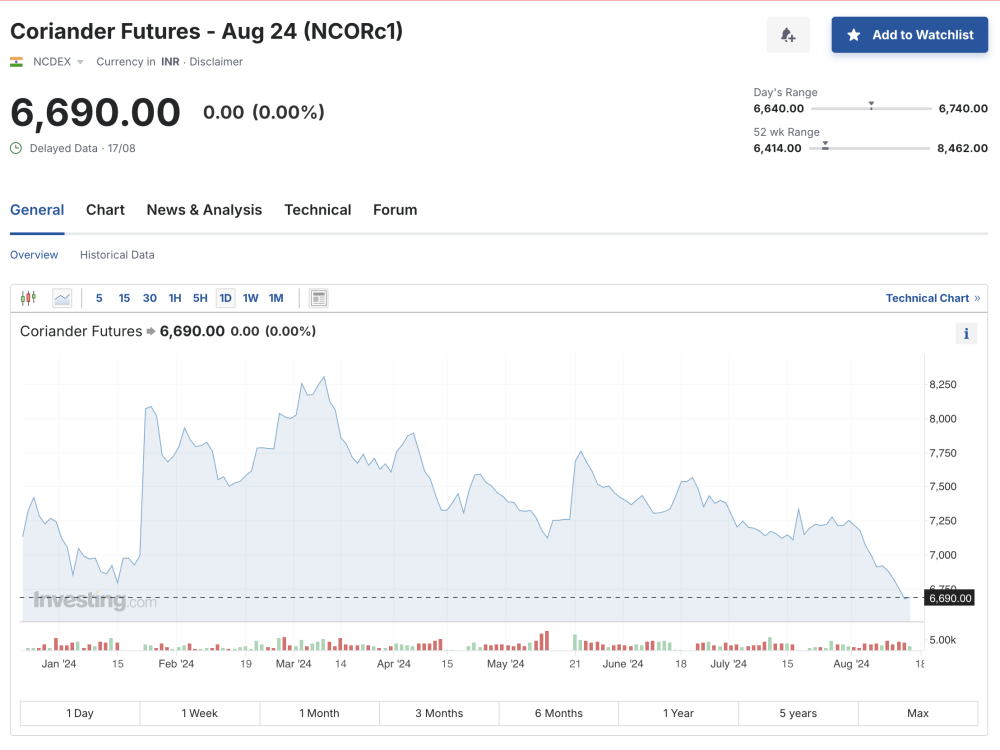Set chart interval to 15 minutes
Viewport: 1000px width, 750px height.
(x=124, y=298)
